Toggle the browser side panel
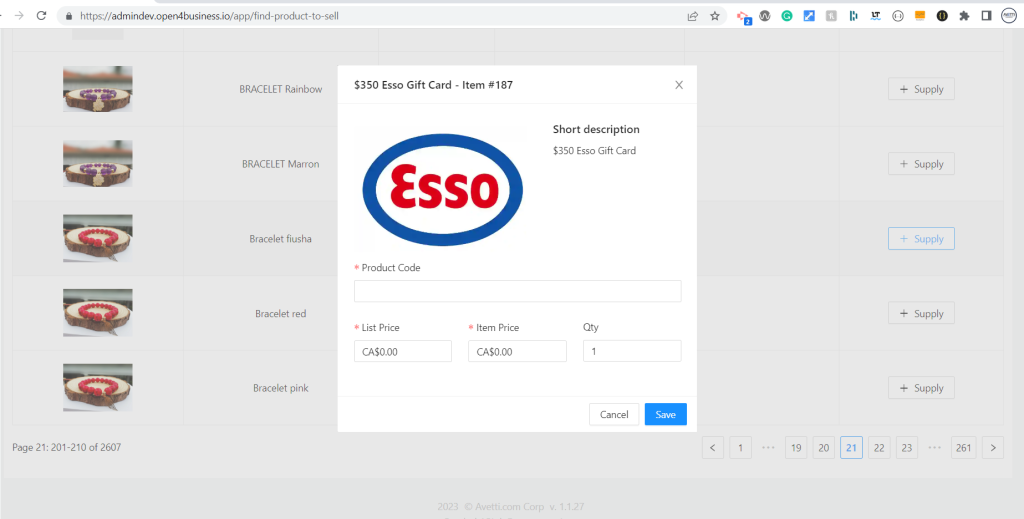This screenshot has width=1024, height=519. (x=986, y=16)
